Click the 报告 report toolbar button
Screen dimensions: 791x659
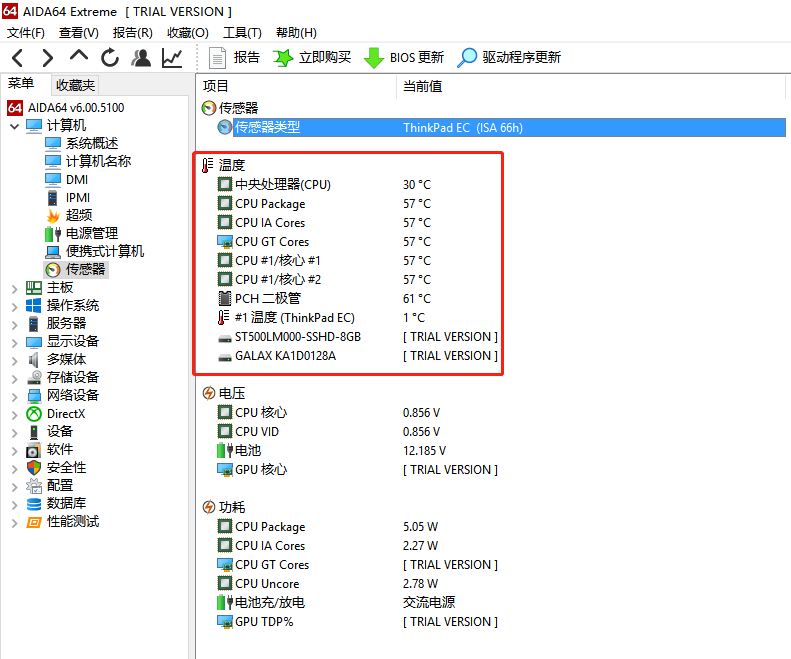pyautogui.click(x=234, y=58)
